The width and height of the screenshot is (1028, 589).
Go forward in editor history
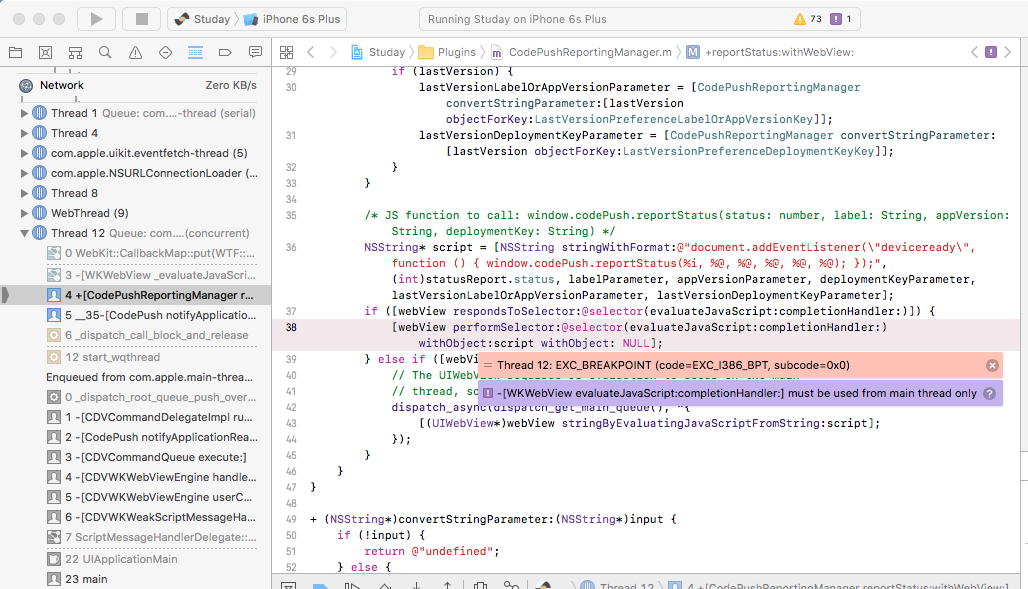coord(333,52)
